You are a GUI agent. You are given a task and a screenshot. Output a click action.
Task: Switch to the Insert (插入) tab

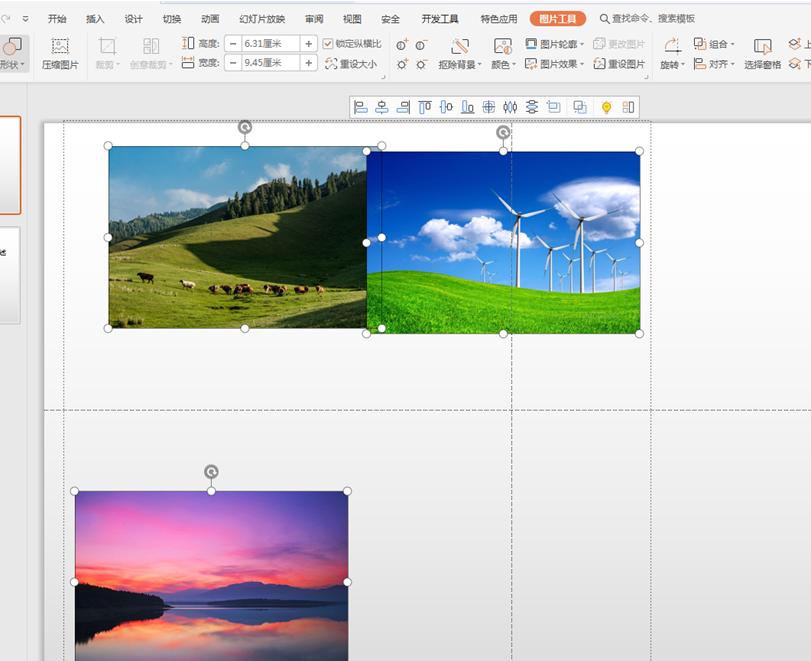tap(95, 19)
